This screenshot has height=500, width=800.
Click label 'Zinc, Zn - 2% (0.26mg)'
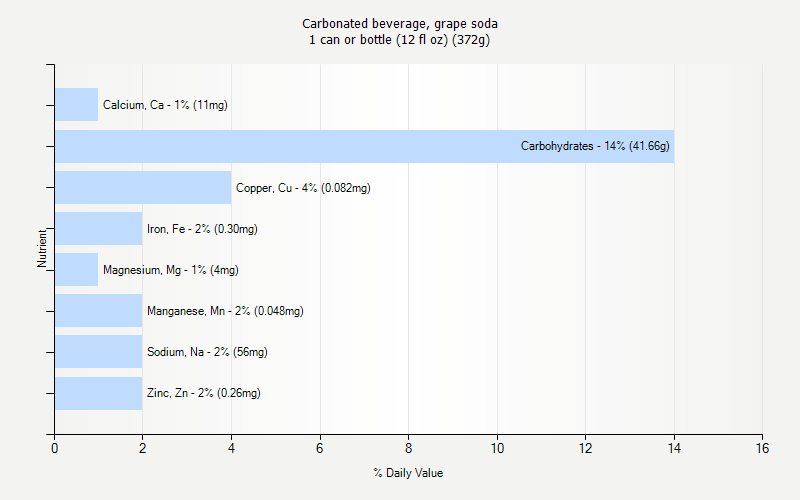(x=204, y=393)
